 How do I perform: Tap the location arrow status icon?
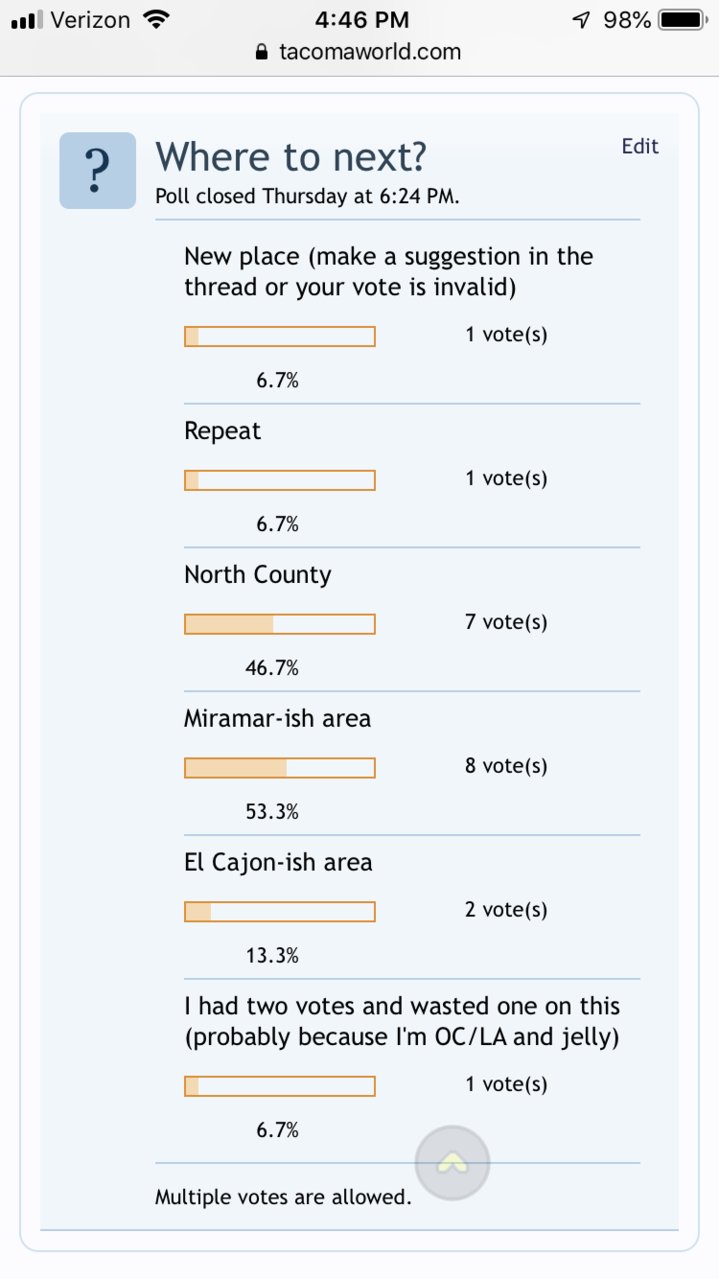pos(581,20)
